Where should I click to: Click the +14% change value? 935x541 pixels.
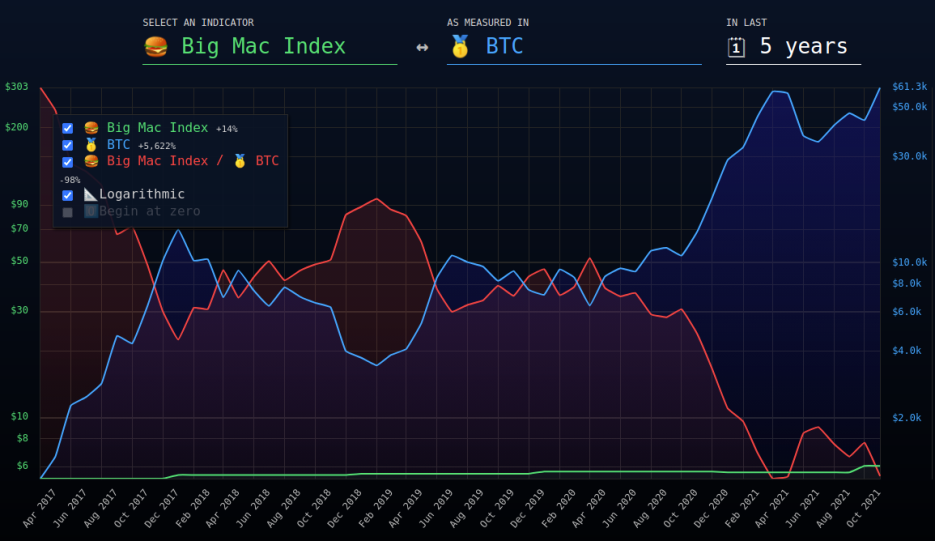(x=227, y=129)
